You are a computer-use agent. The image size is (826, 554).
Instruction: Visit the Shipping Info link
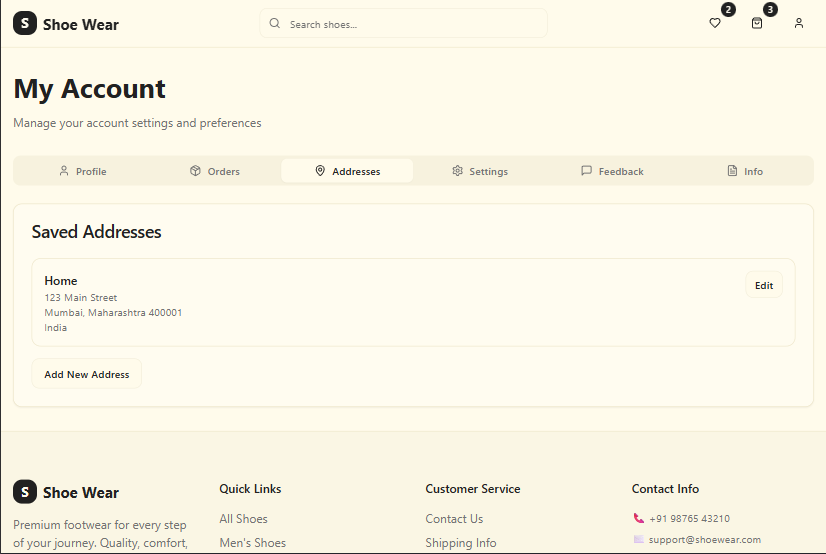pos(460,543)
